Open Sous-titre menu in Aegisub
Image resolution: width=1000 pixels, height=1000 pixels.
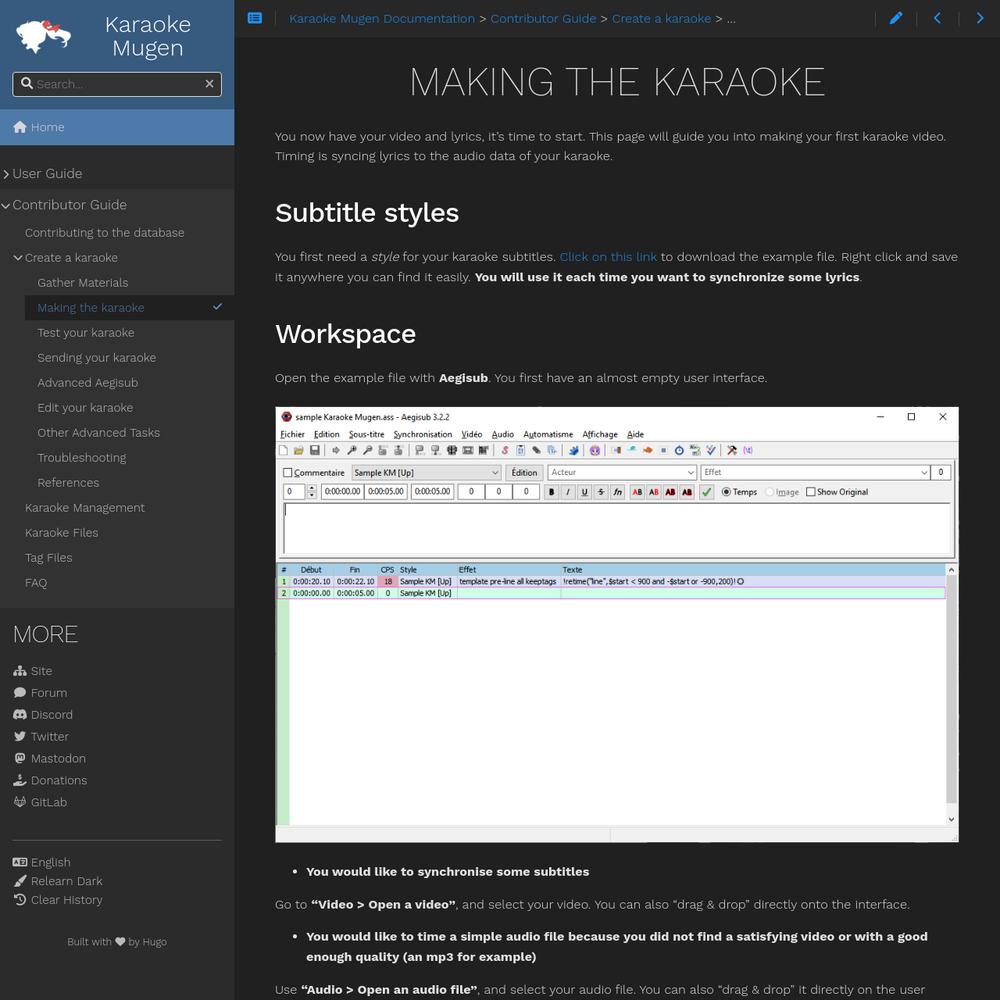(367, 434)
